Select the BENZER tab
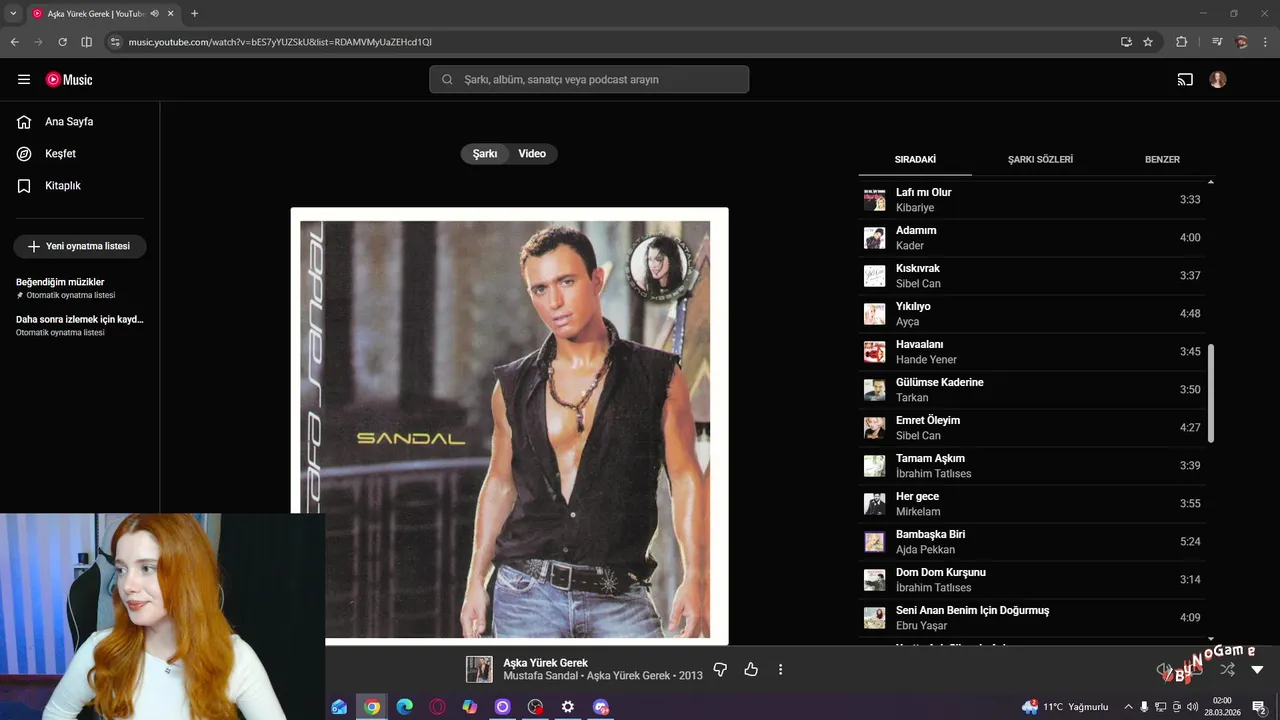 1162,159
